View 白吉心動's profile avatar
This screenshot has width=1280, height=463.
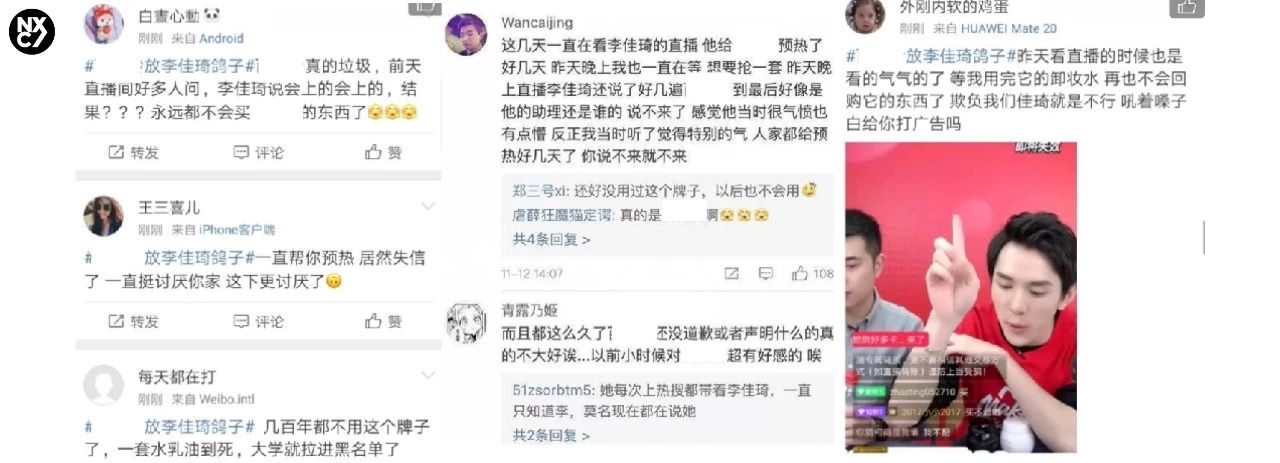pyautogui.click(x=104, y=24)
